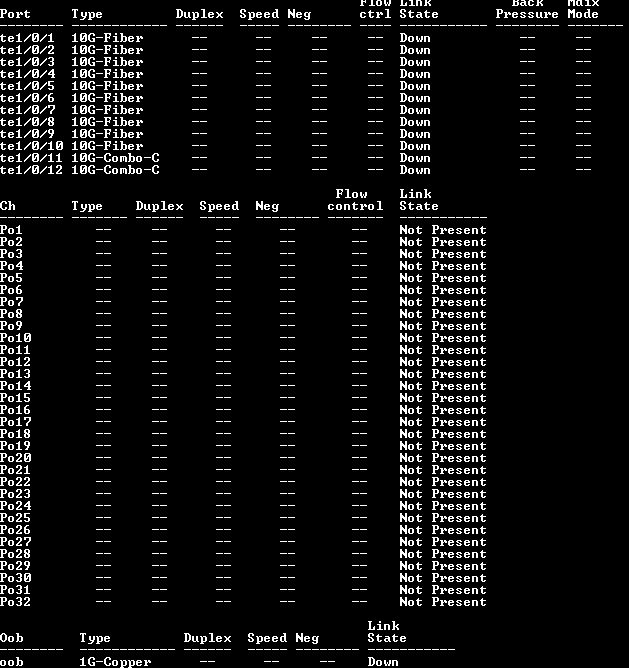Select the 10G-Combo-C type for te1/0/11

115,158
